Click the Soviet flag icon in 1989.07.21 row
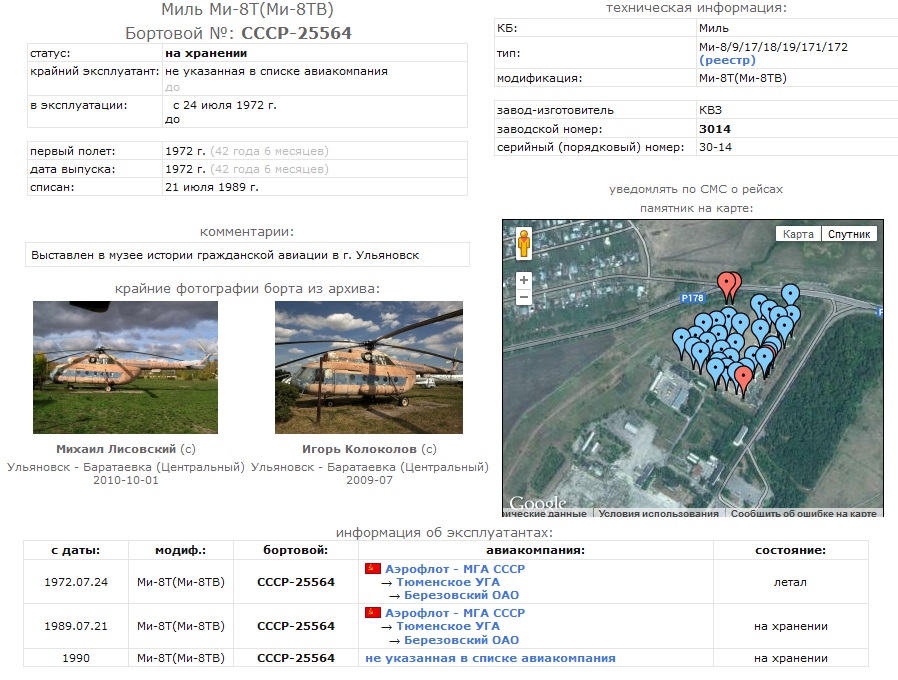Viewport: 898px width, 680px height. (372, 613)
